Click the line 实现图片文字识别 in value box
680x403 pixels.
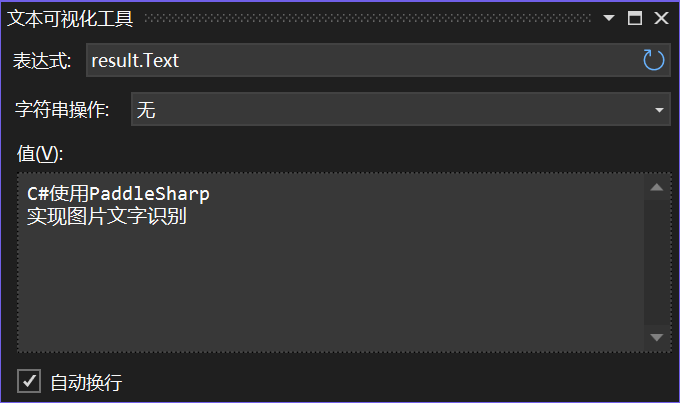coord(107,216)
